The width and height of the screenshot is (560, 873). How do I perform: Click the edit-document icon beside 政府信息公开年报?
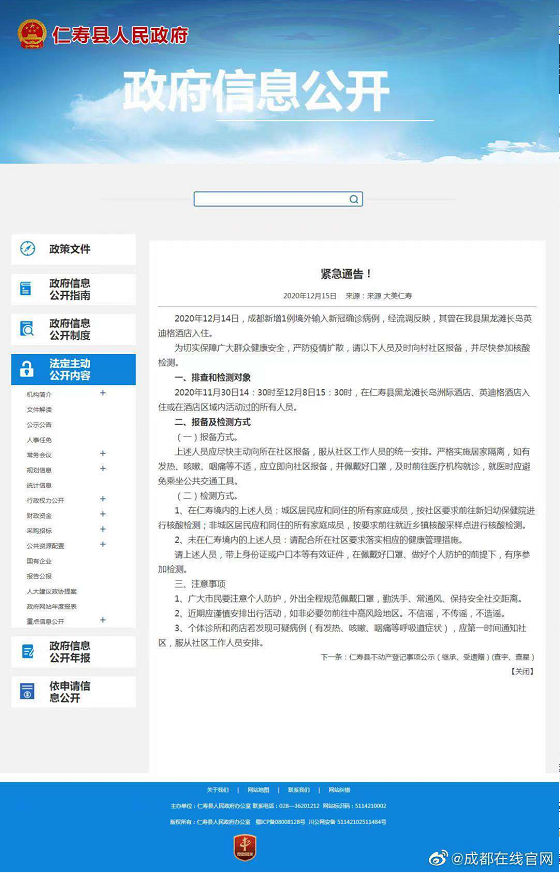(27, 651)
